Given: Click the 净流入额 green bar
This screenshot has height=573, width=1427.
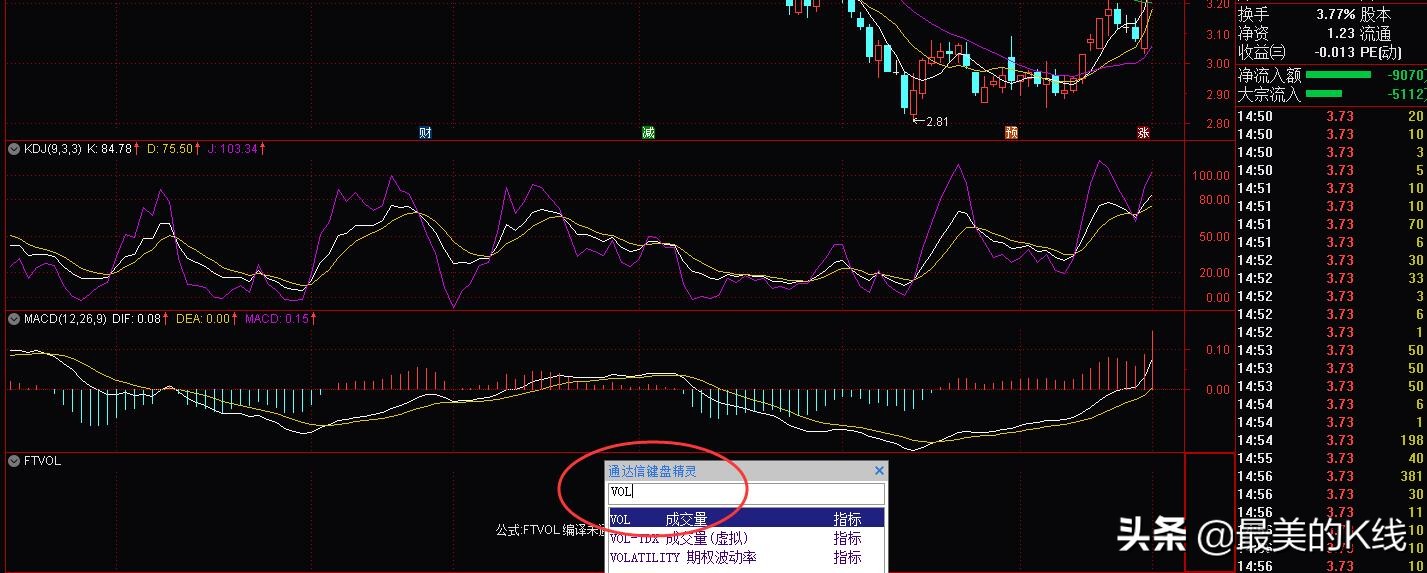Looking at the screenshot, I should [x=1338, y=75].
